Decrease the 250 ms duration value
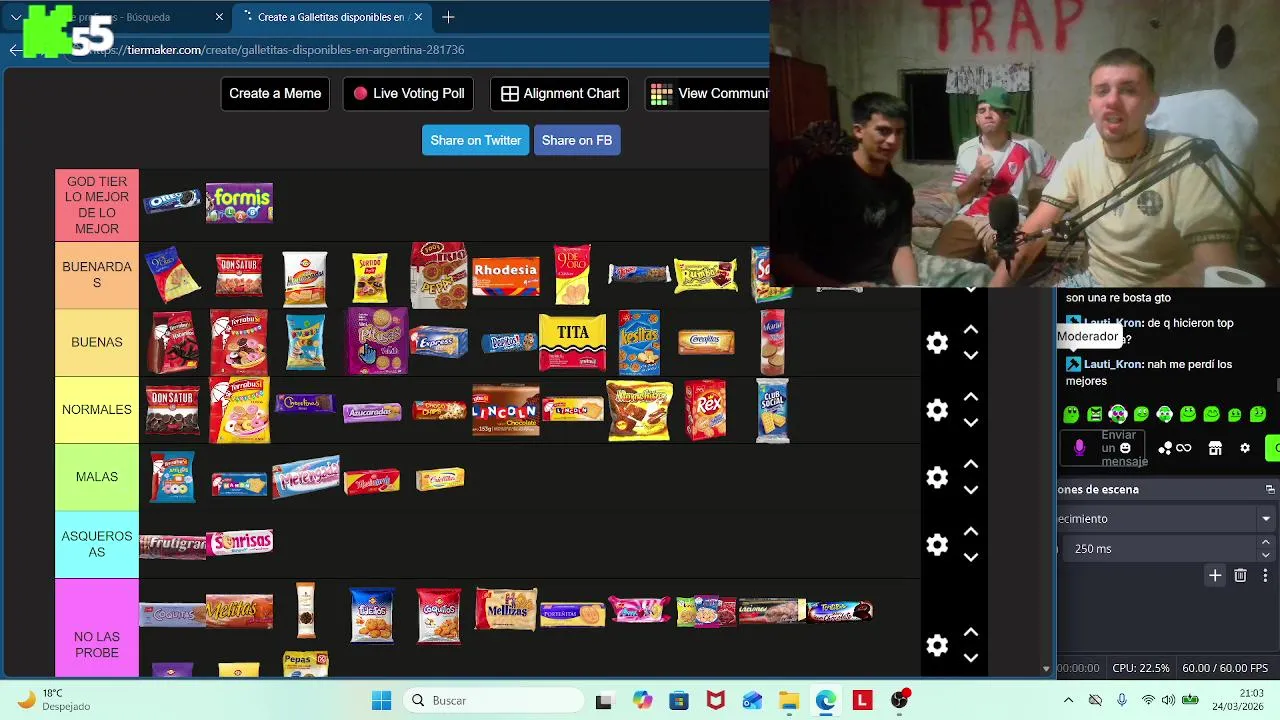This screenshot has height=720, width=1280. pos(1266,555)
